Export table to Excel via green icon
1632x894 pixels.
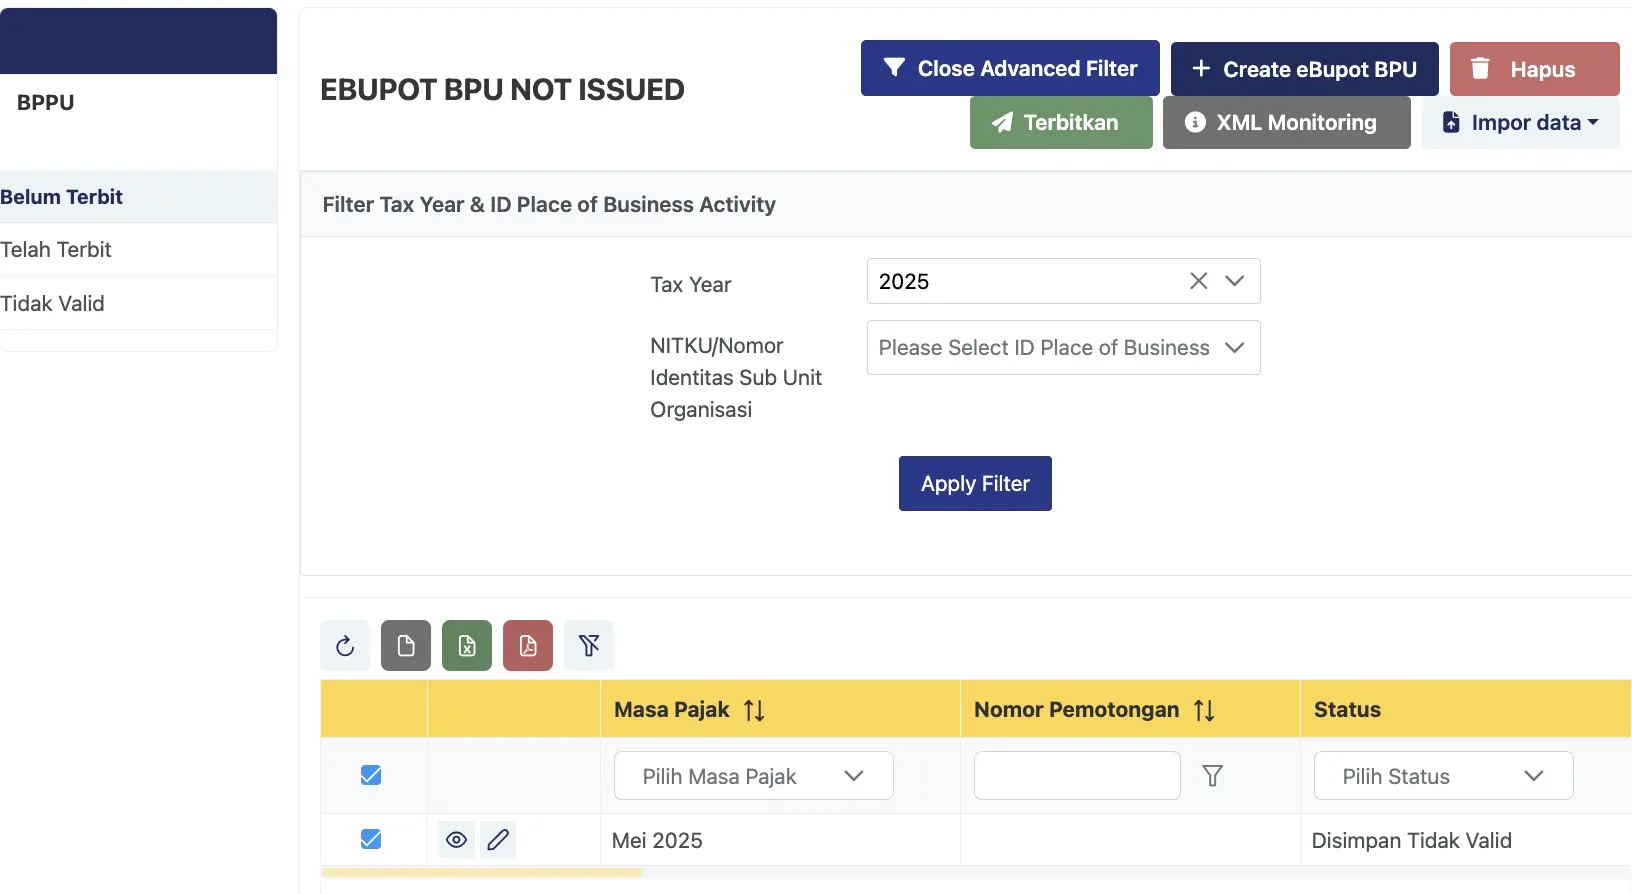point(467,646)
